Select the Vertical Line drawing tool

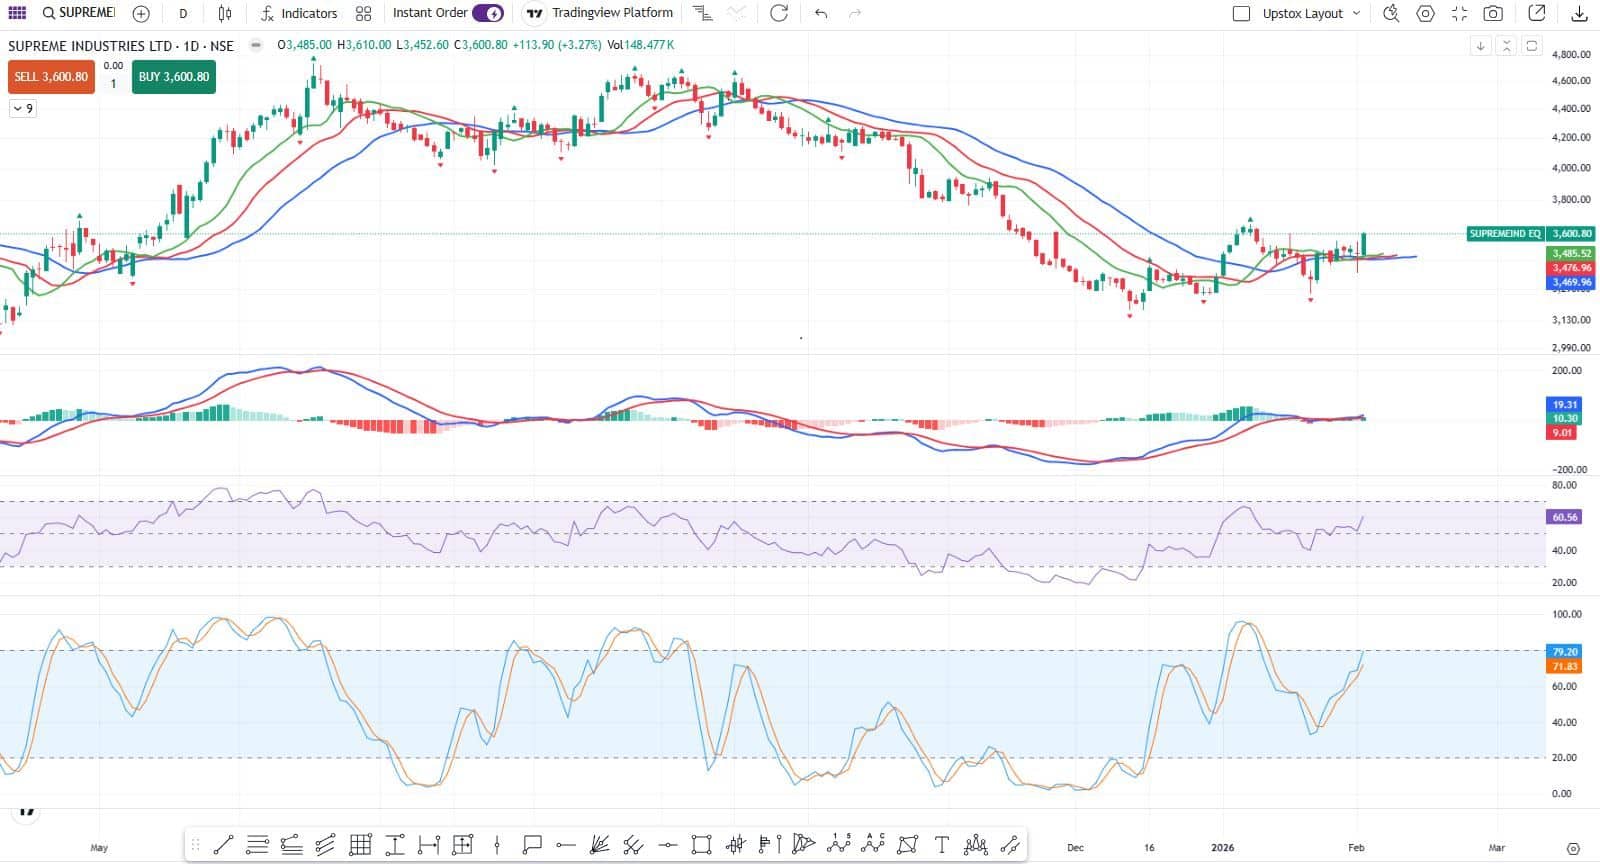click(497, 845)
